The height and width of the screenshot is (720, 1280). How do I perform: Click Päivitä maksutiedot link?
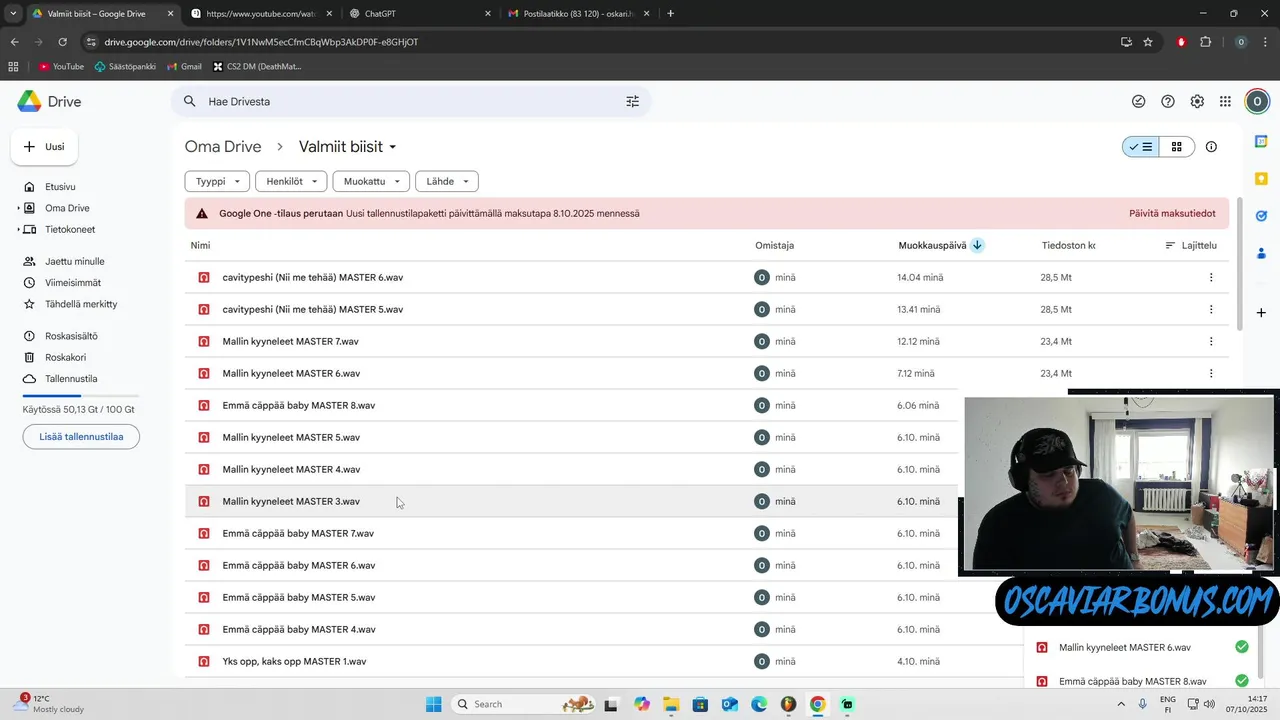pos(1172,213)
